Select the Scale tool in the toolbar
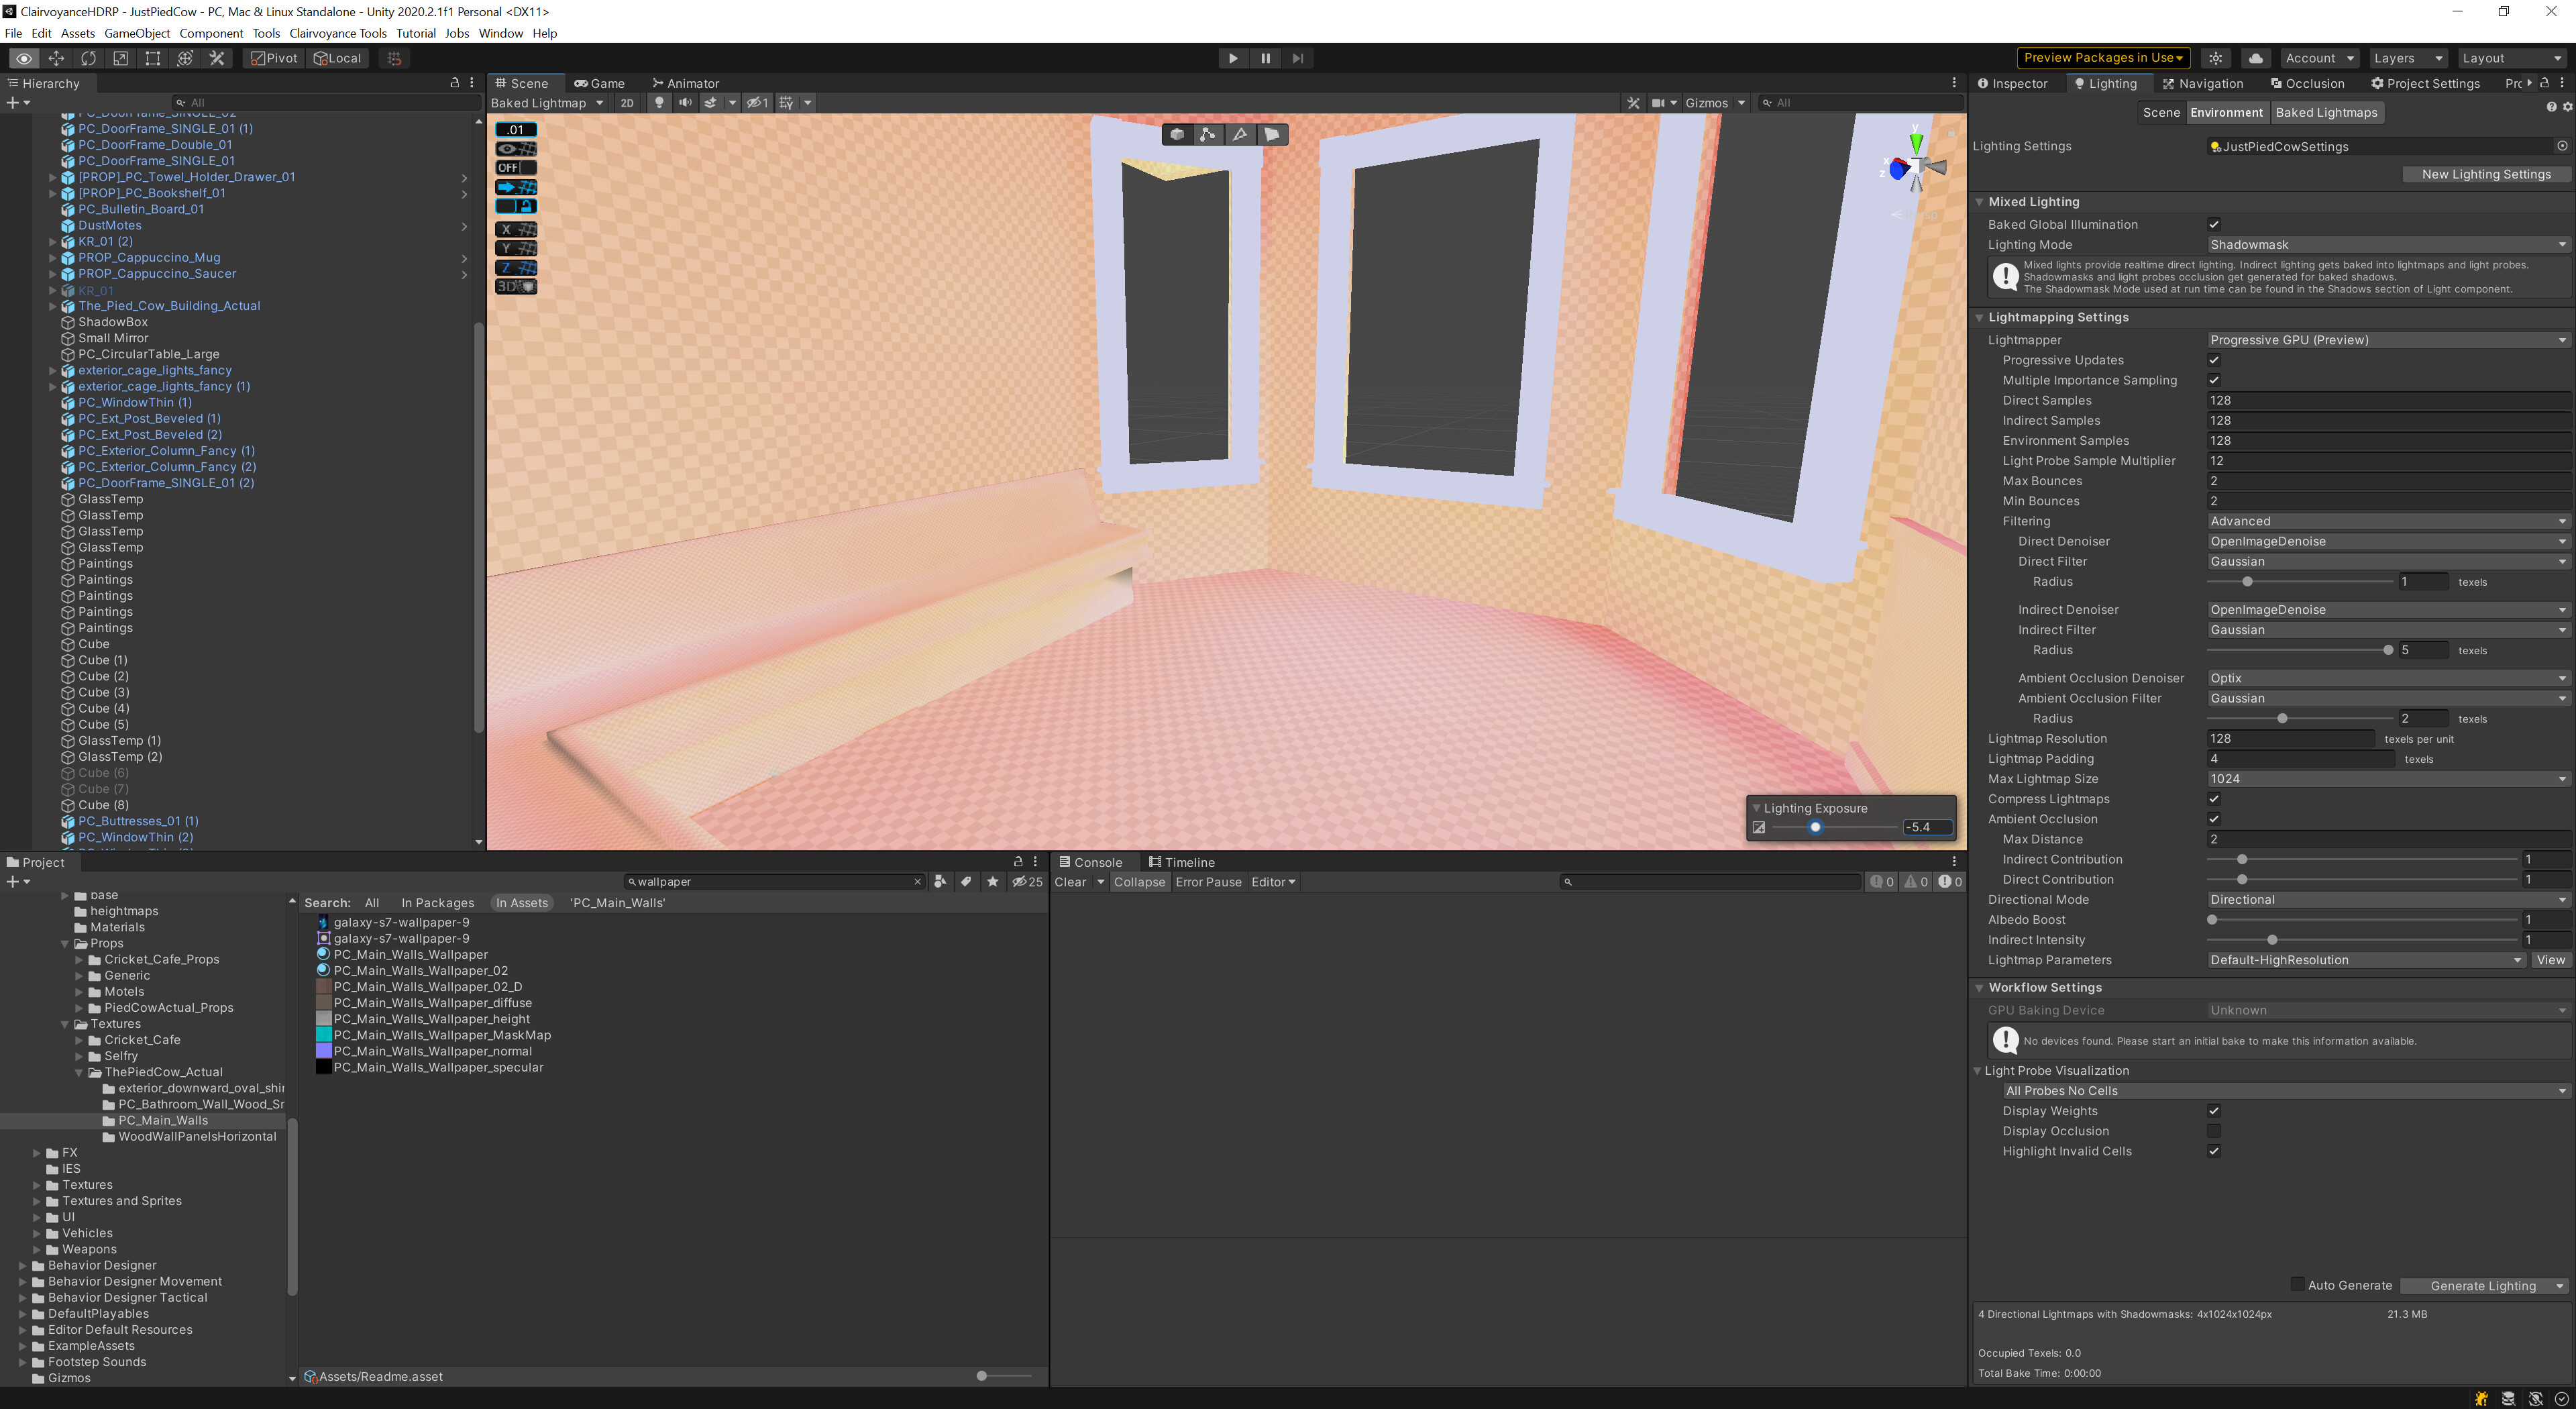This screenshot has height=1409, width=2576. (120, 58)
